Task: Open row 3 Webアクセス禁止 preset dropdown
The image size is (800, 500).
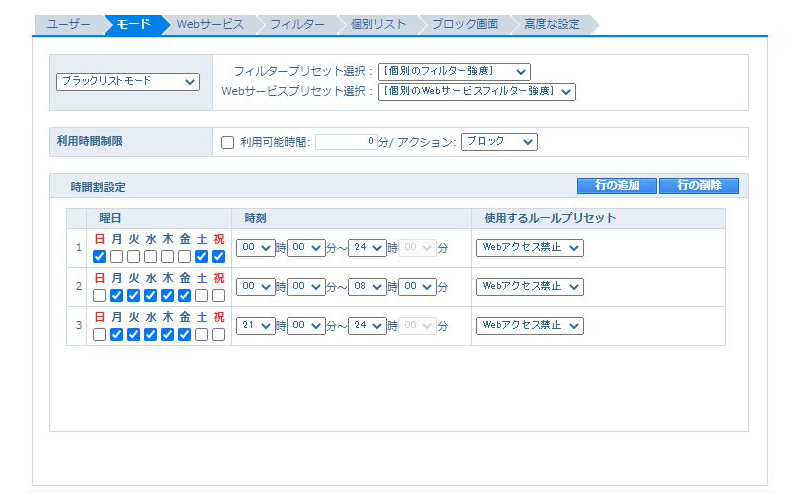Action: pyautogui.click(x=530, y=326)
